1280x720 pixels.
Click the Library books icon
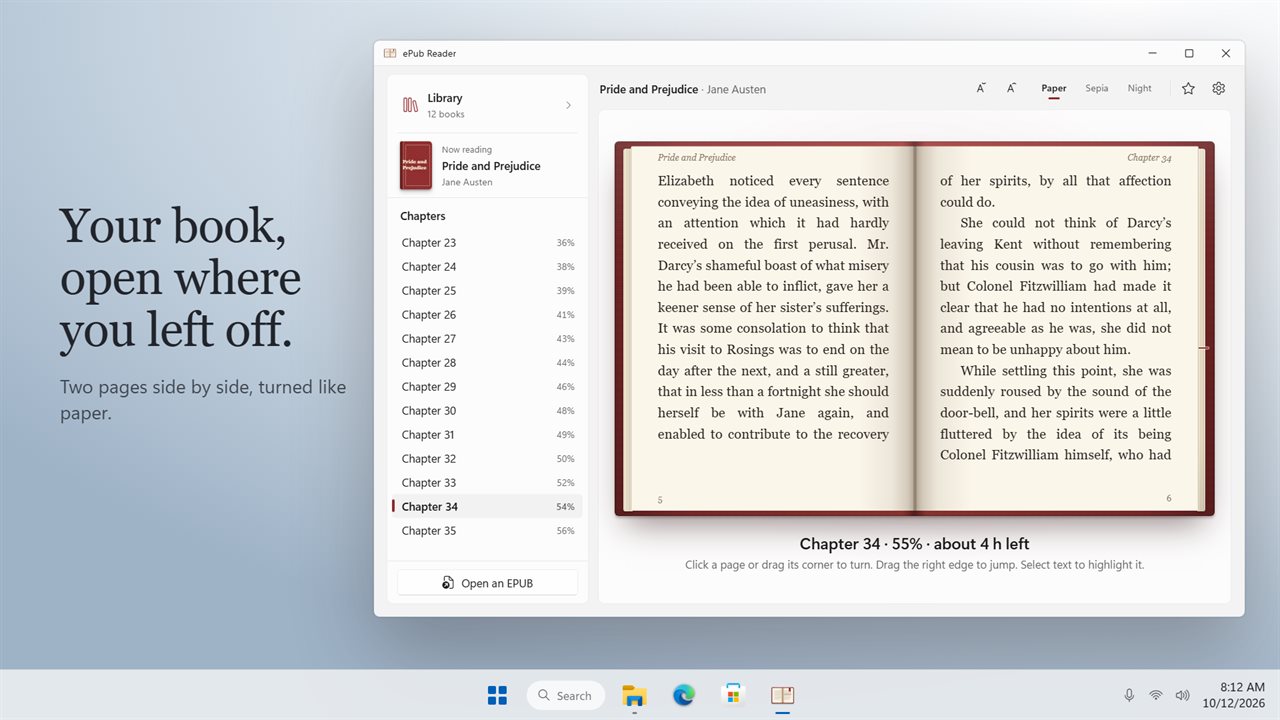[410, 105]
